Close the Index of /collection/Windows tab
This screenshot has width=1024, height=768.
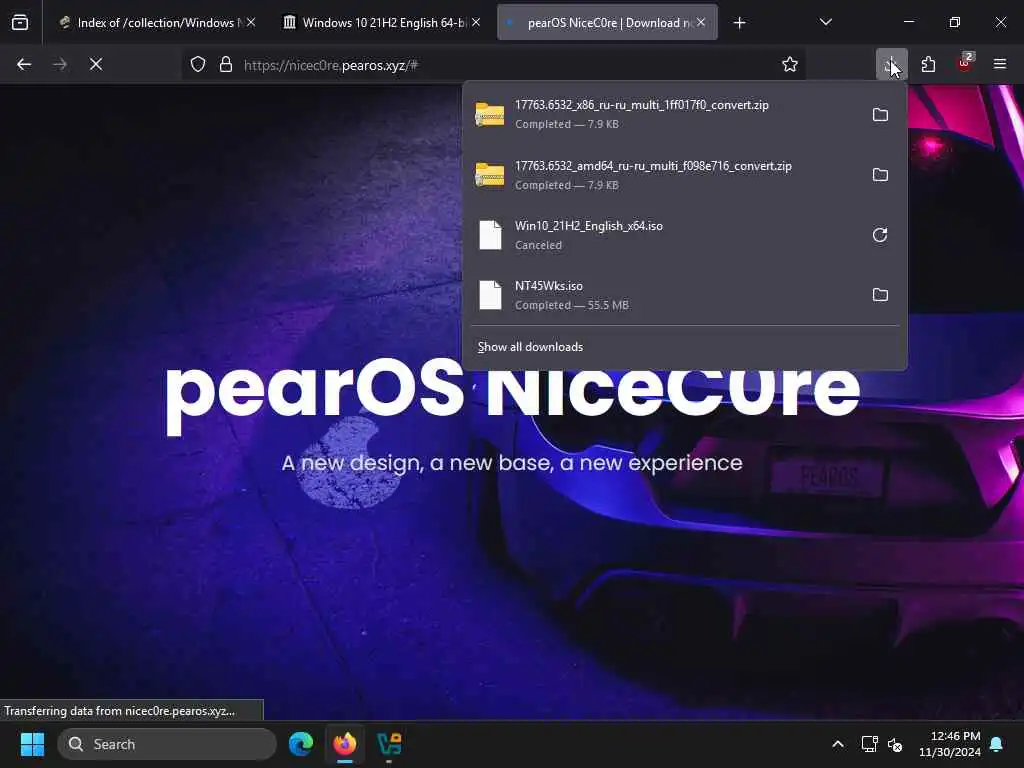click(251, 23)
